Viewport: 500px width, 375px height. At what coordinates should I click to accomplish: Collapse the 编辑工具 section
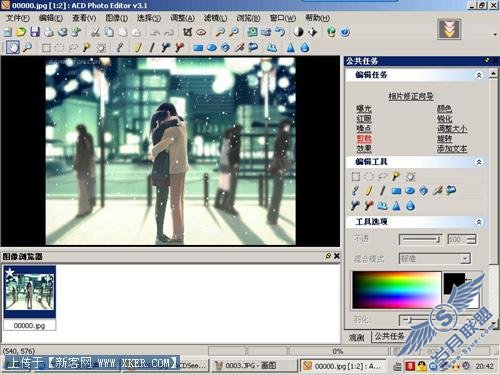tap(479, 162)
